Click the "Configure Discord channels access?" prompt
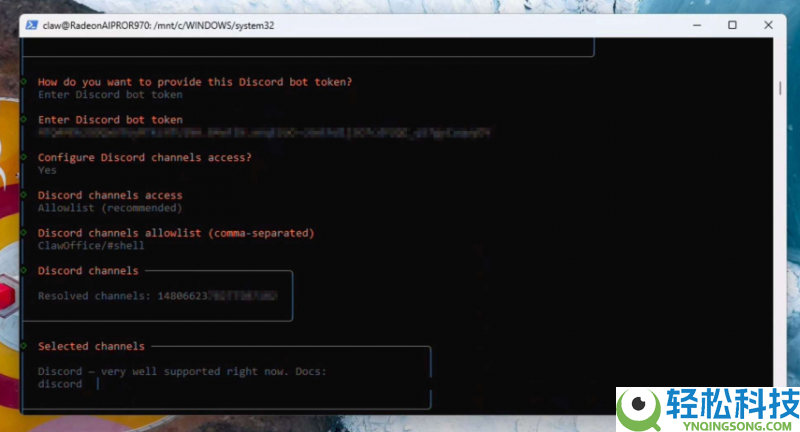The image size is (800, 432). click(x=145, y=157)
